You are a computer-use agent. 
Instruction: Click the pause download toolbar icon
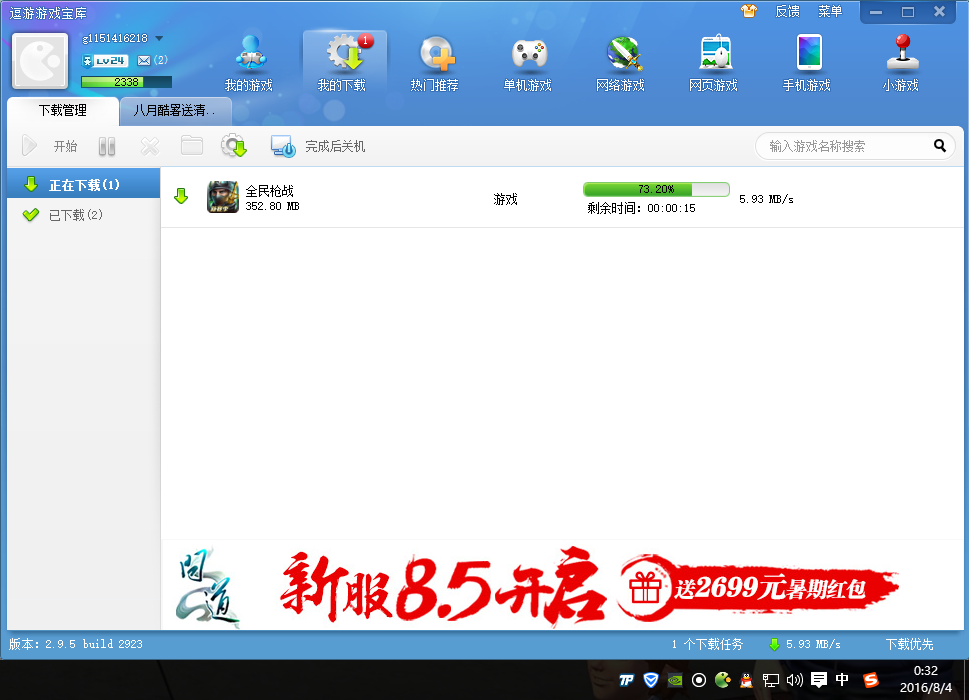tap(107, 146)
